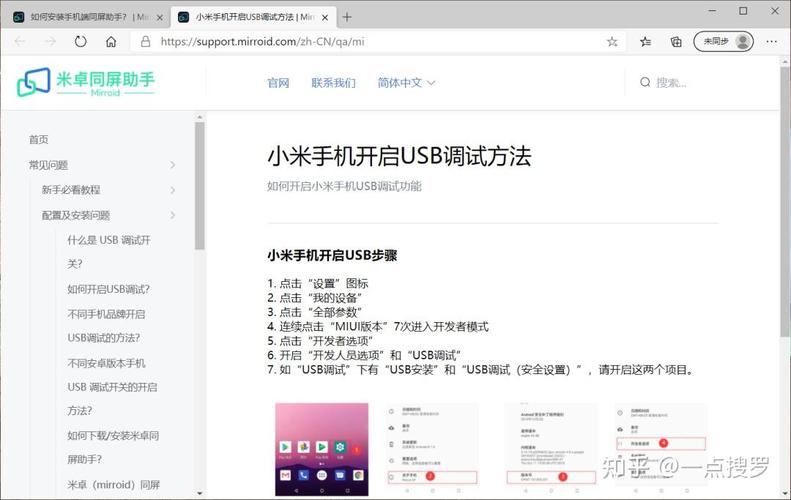791x500 pixels.
Task: Go back with the browser back arrow
Action: tap(20, 41)
